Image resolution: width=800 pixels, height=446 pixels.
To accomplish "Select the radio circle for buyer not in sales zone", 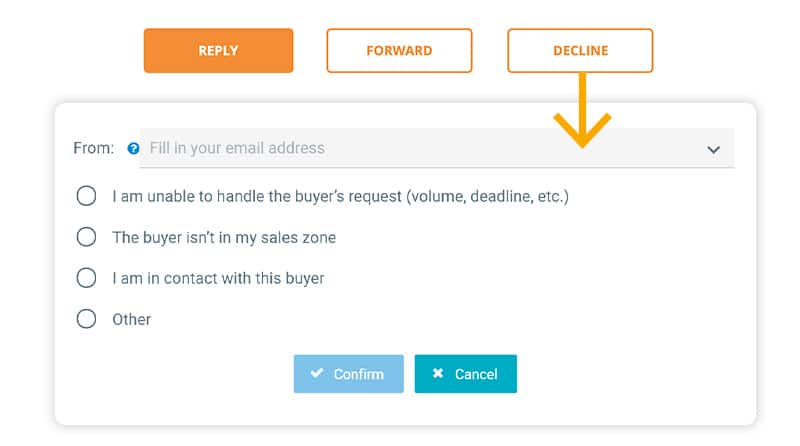I will 86,237.
